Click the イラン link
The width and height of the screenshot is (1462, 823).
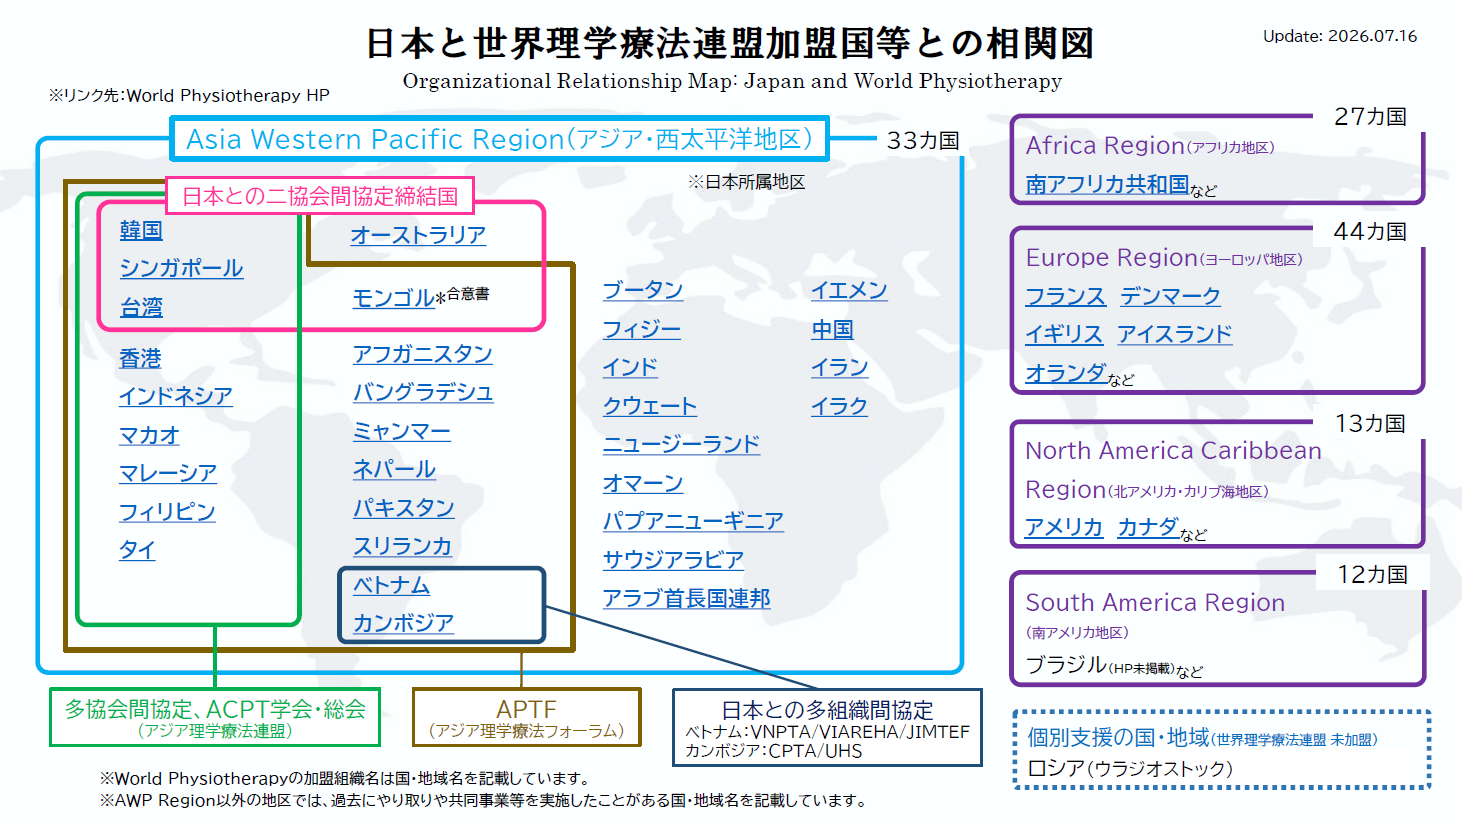click(839, 367)
